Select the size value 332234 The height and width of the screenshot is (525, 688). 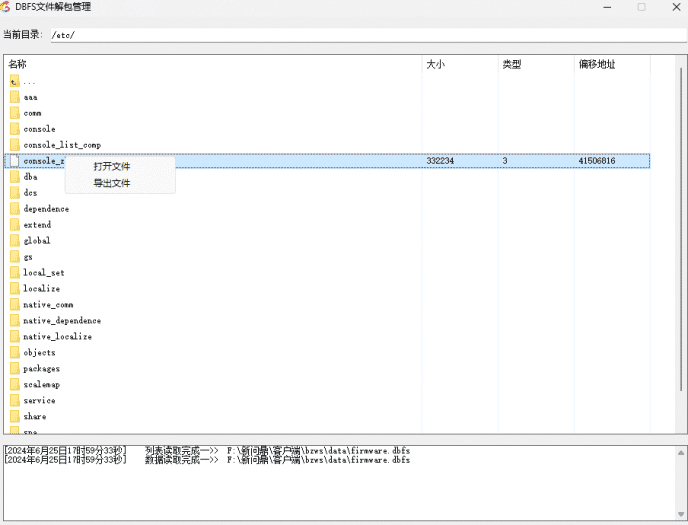(440, 161)
